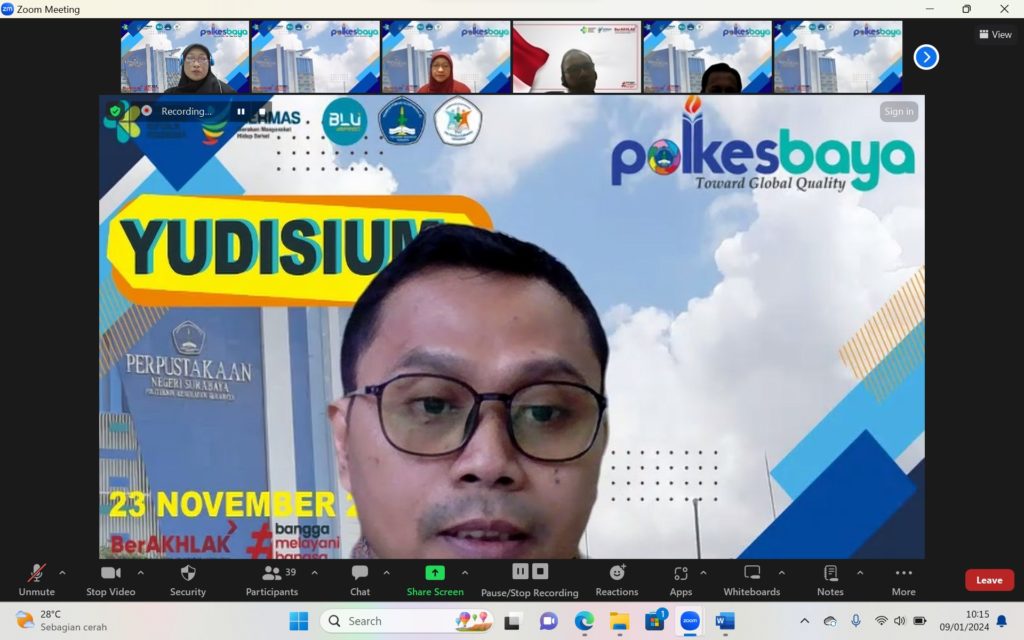Click the speaker volume tray icon
The image size is (1024, 640).
[900, 621]
